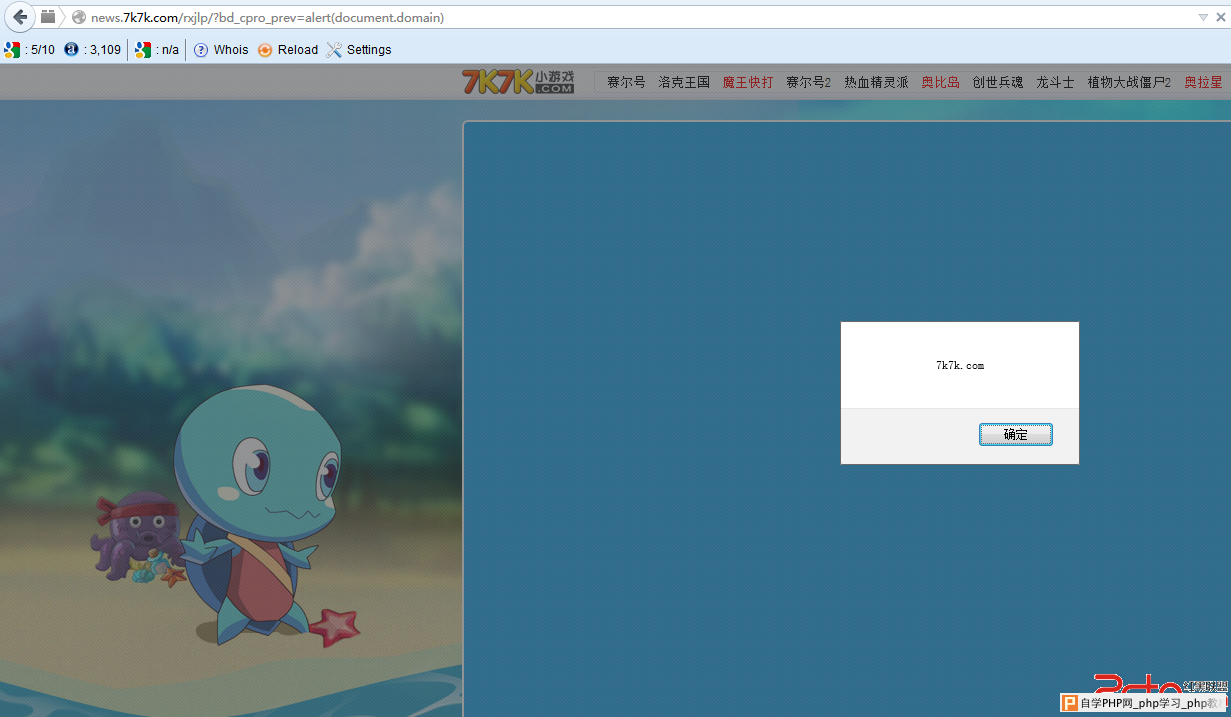Click the 确定 button in alert dialog
Viewport: 1231px width, 717px height.
(1015, 434)
